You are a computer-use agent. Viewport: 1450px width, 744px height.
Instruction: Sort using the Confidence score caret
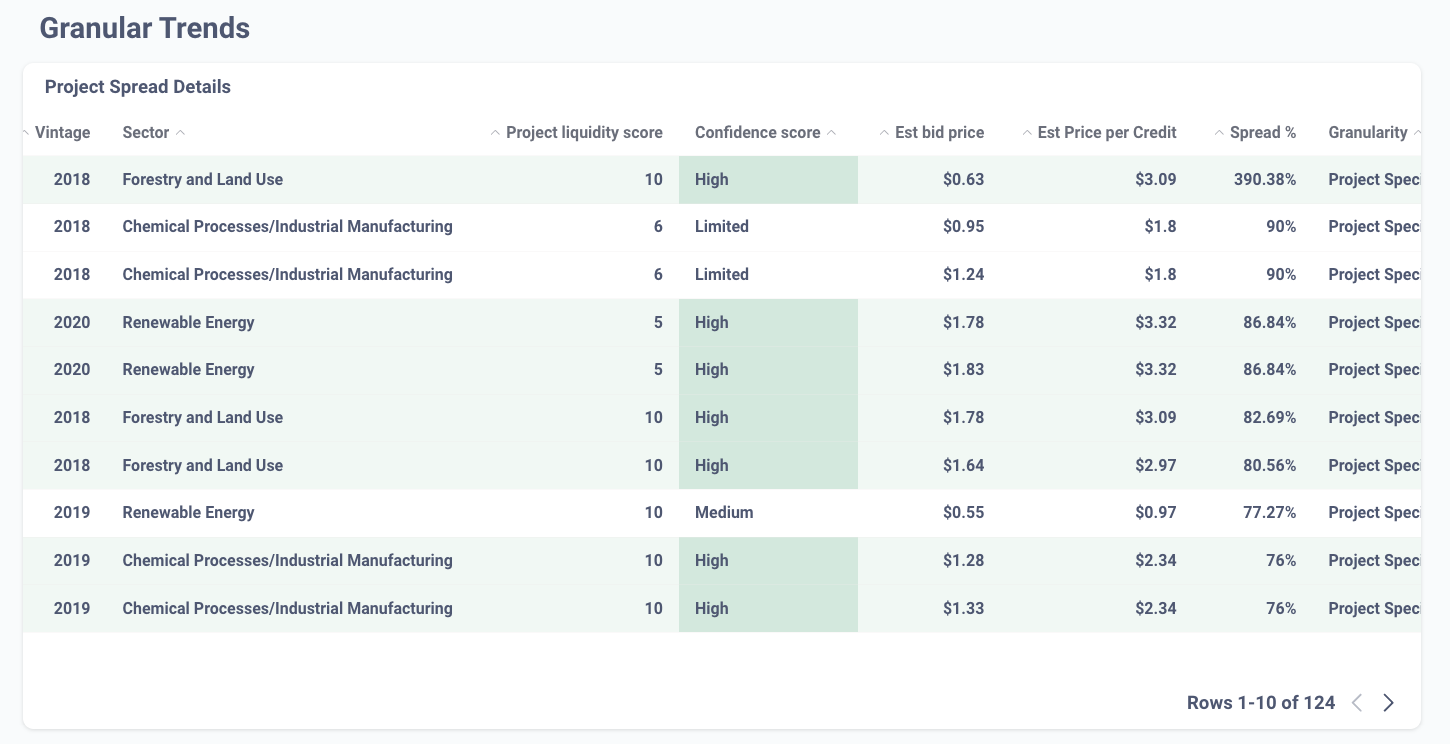coord(832,132)
